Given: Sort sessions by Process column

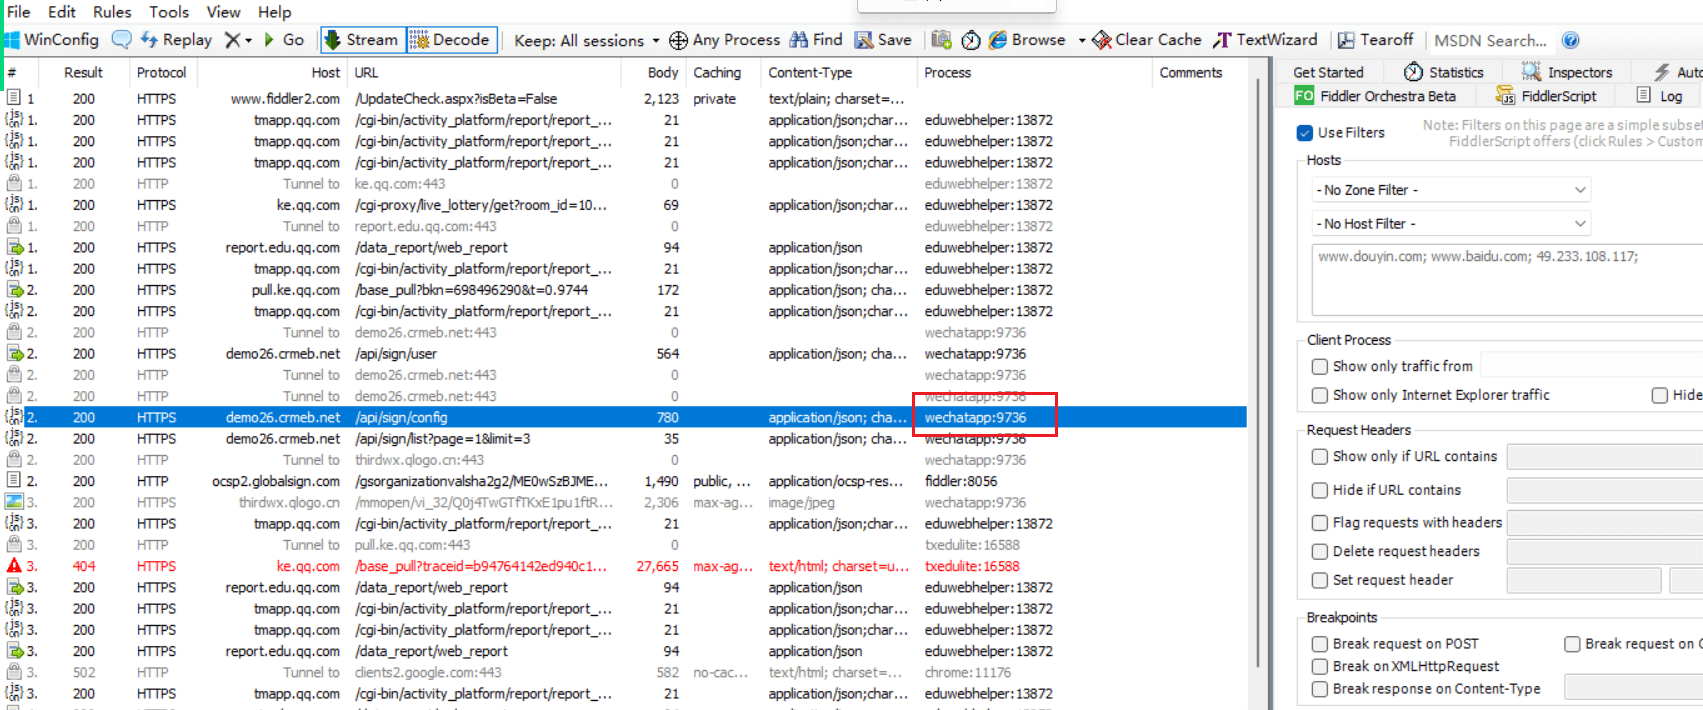Looking at the screenshot, I should [x=1033, y=72].
